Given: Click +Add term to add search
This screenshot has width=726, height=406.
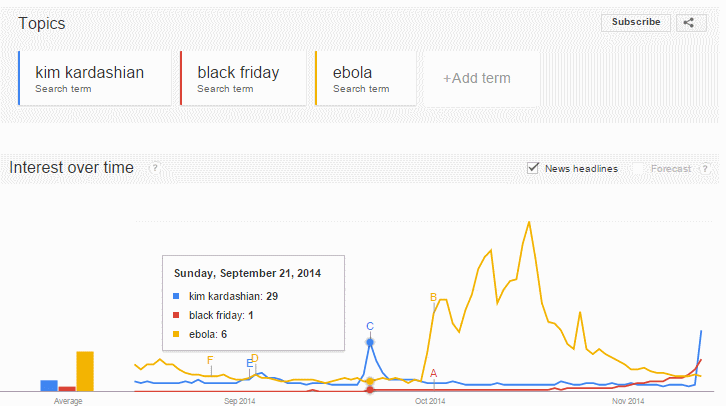Looking at the screenshot, I should pyautogui.click(x=476, y=78).
